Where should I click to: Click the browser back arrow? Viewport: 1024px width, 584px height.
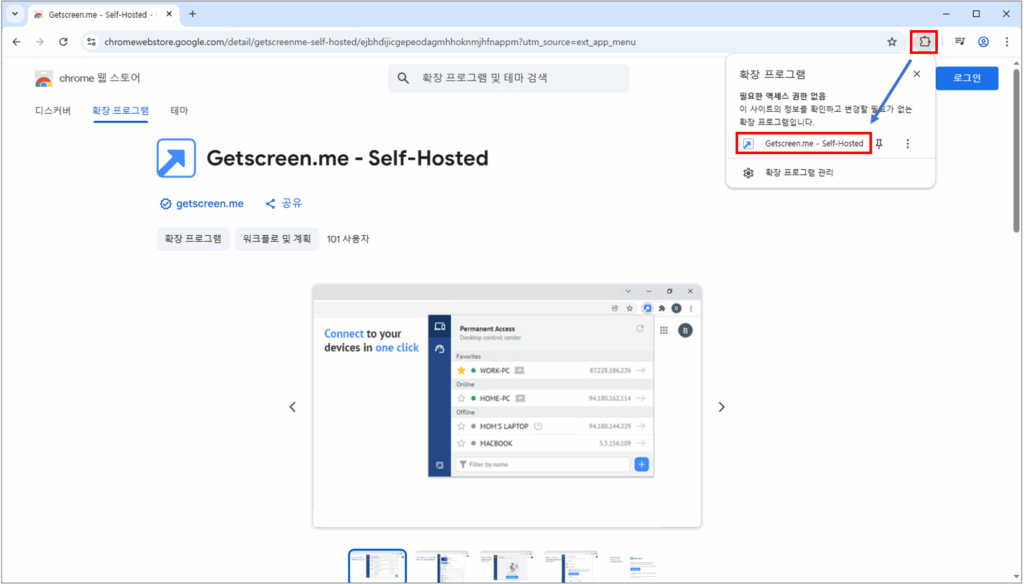click(x=16, y=42)
